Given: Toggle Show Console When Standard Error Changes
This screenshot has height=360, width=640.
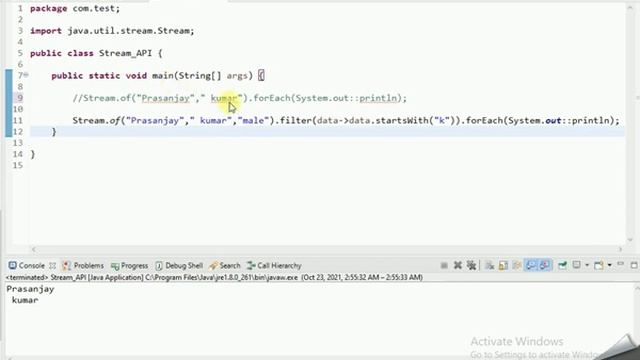Looking at the screenshot, I should click(x=544, y=266).
